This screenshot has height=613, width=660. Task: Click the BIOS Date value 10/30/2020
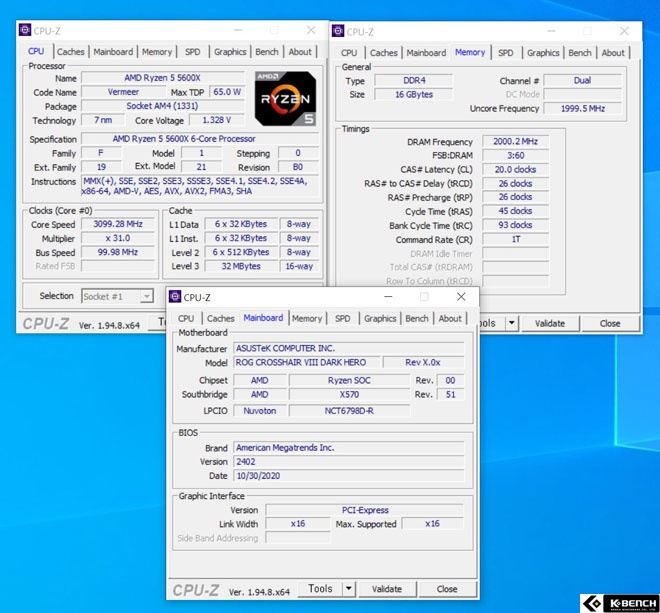click(x=349, y=476)
